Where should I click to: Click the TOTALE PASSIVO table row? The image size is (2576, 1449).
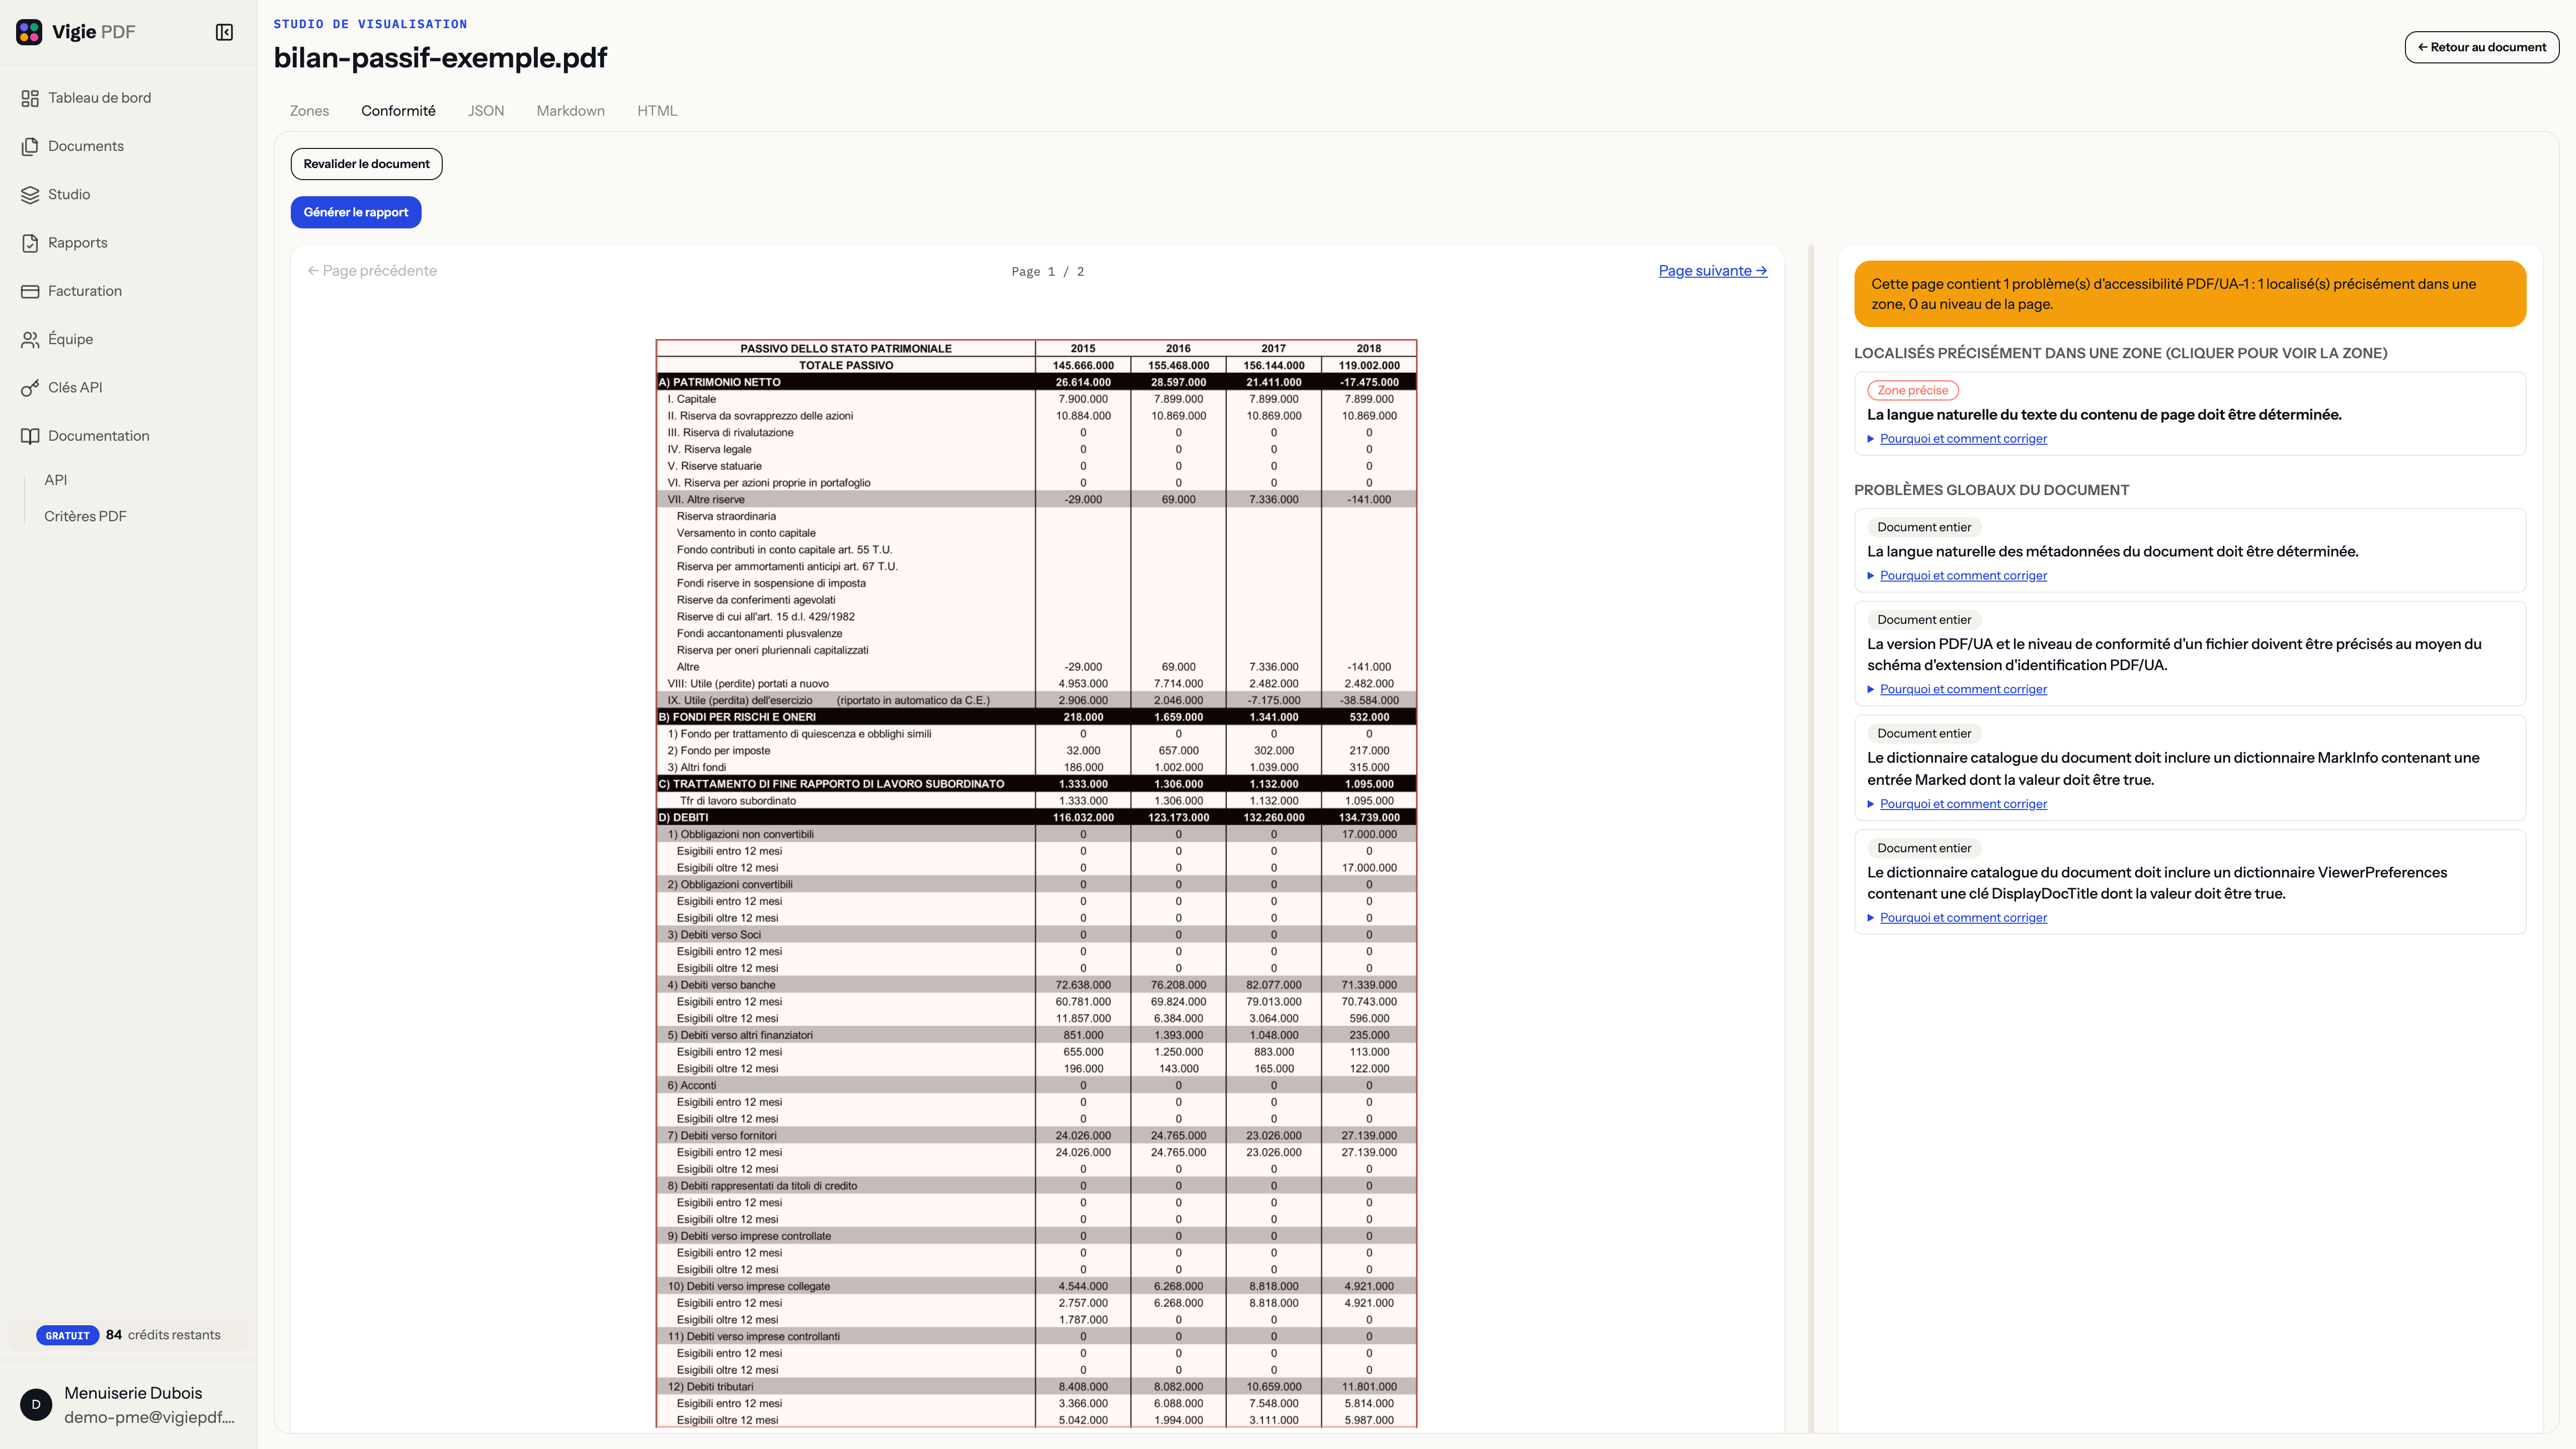1036,365
